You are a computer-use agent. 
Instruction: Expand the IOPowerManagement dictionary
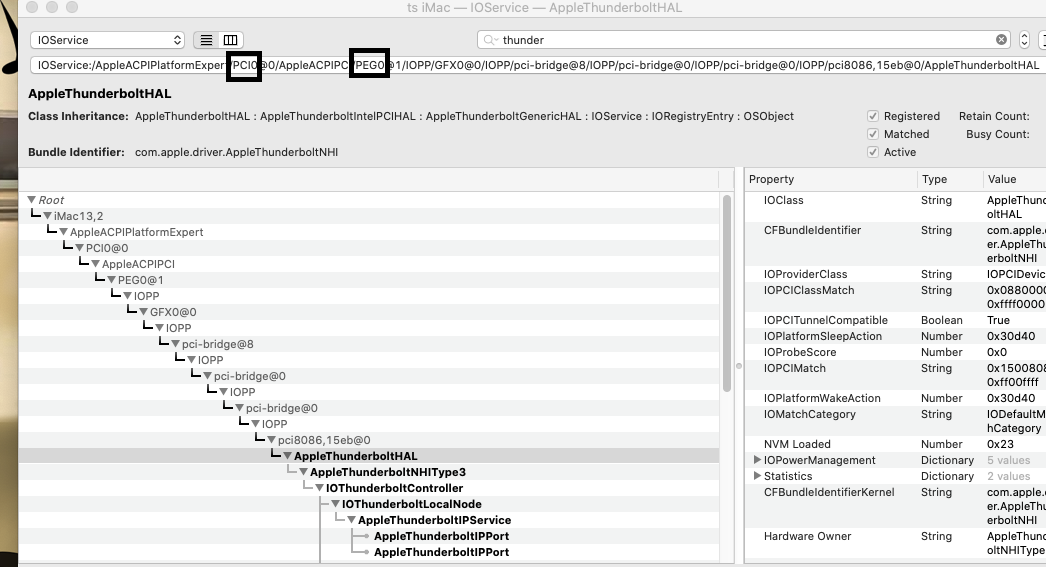[x=757, y=460]
